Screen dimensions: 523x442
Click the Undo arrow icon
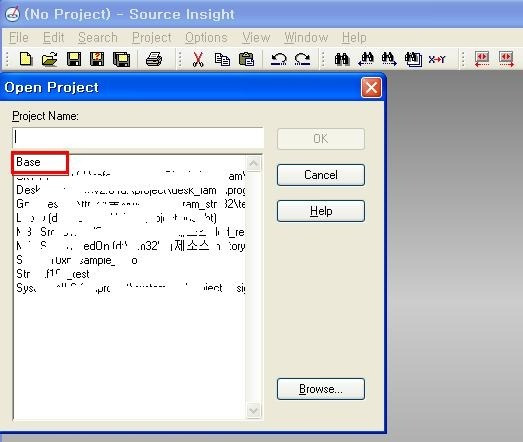click(x=279, y=59)
